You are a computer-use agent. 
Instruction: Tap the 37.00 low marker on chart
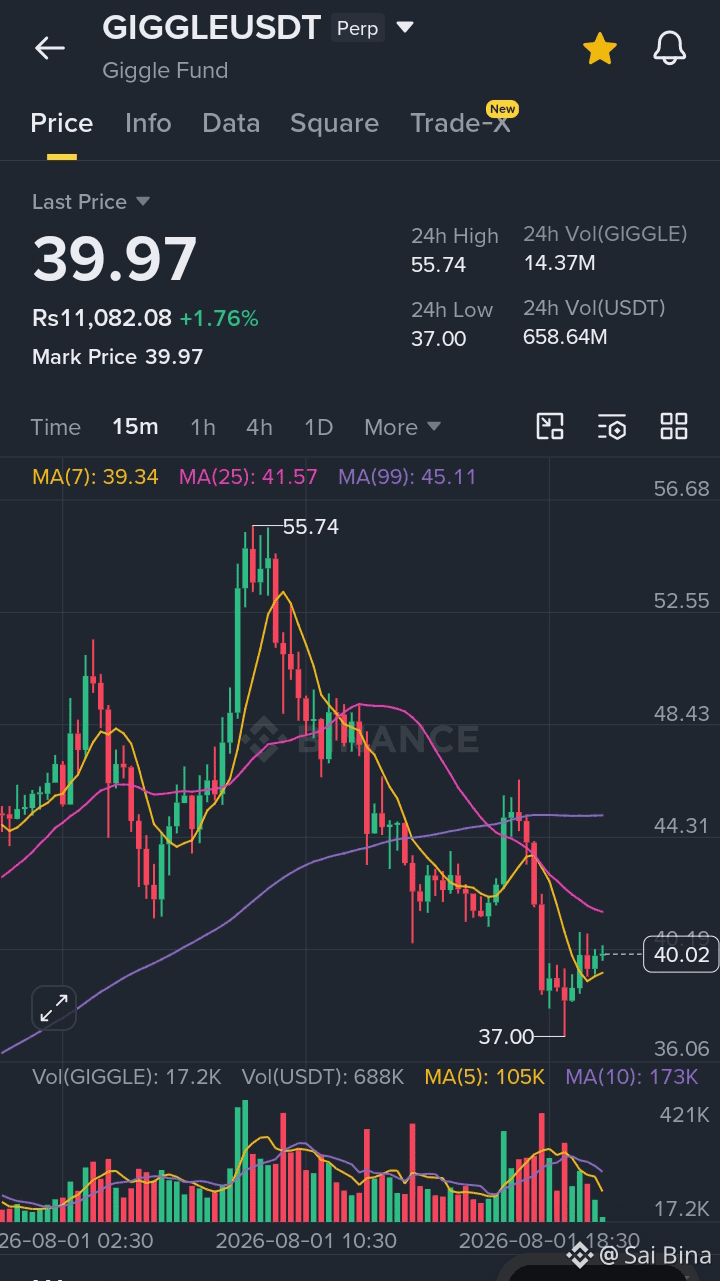click(506, 1036)
